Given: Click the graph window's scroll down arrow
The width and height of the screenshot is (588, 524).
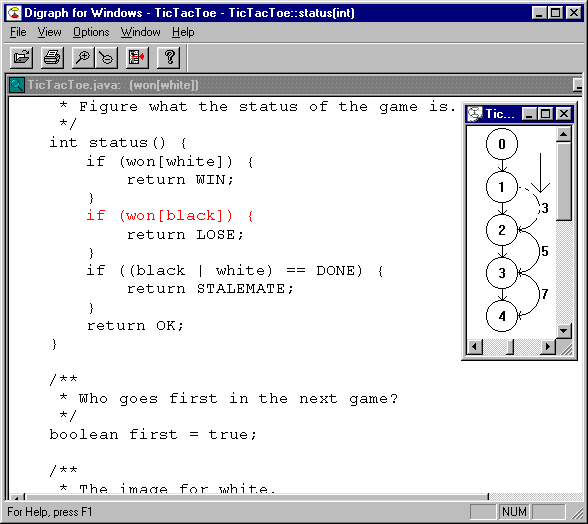Looking at the screenshot, I should [x=564, y=330].
